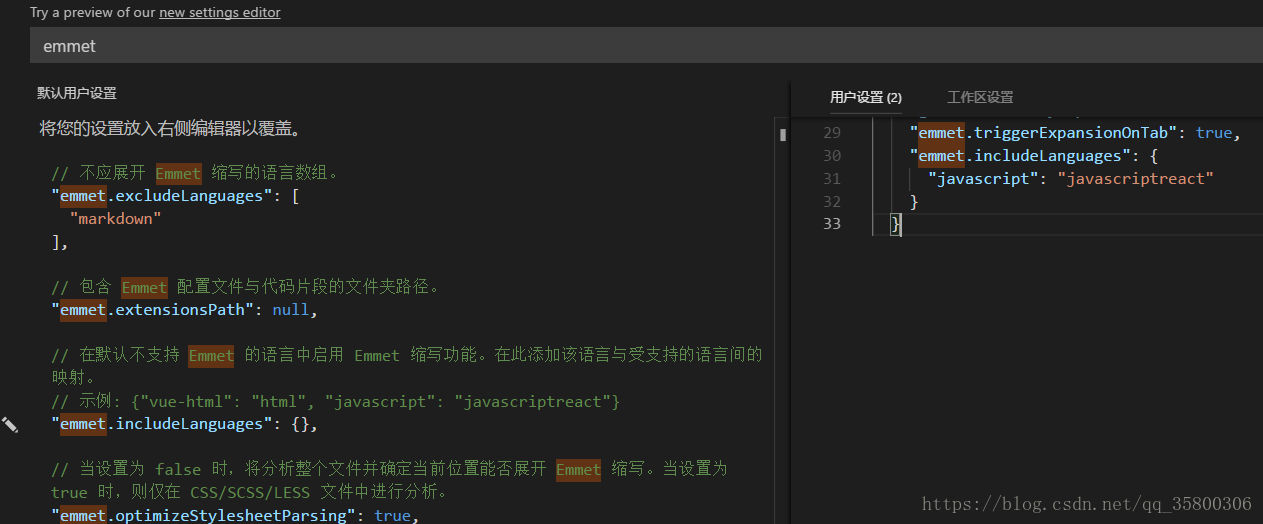Click emmet.includeLanguages in the default settings pane
1263x524 pixels.
pyautogui.click(x=162, y=424)
